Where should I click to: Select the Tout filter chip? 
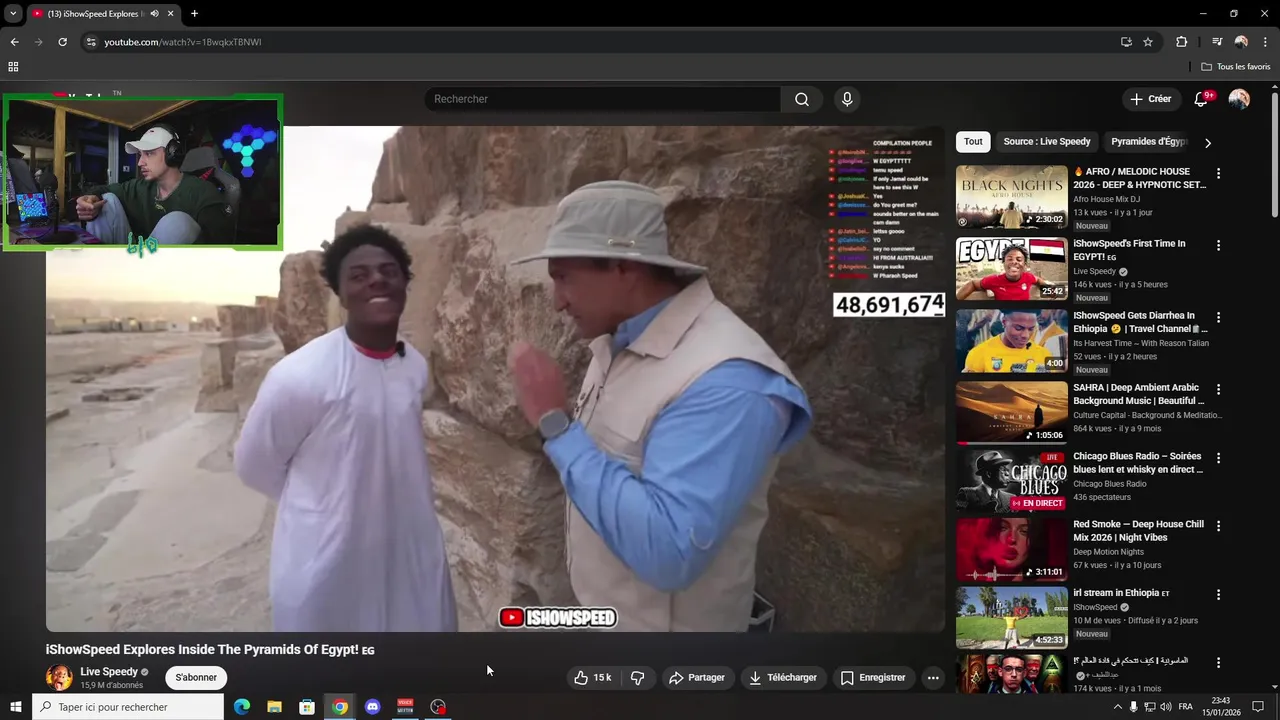coord(973,141)
